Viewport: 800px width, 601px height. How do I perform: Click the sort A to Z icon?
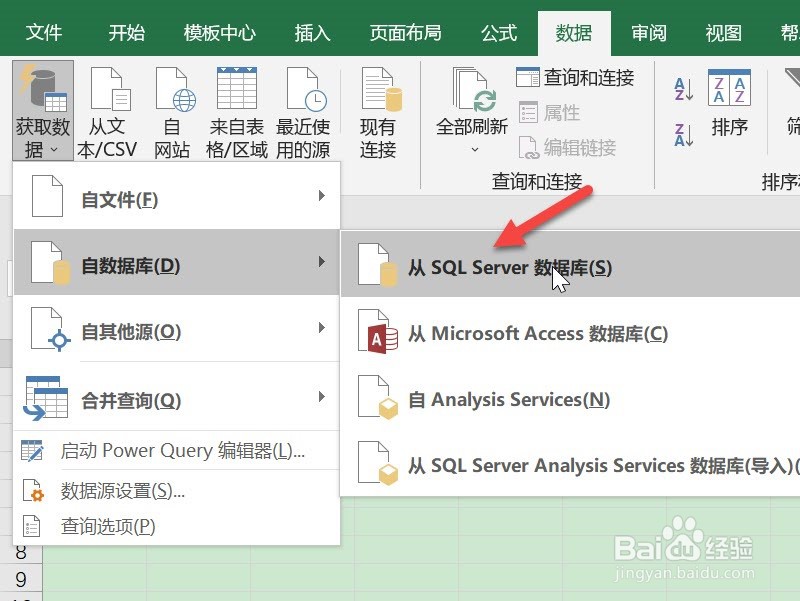(x=684, y=89)
